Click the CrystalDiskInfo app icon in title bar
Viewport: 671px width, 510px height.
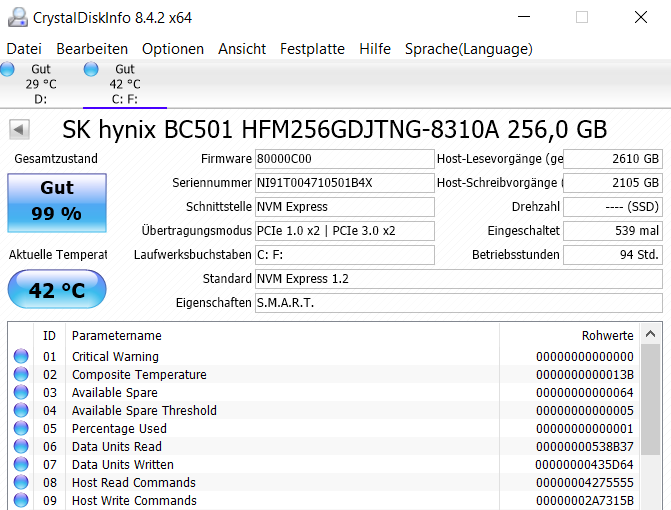point(18,18)
